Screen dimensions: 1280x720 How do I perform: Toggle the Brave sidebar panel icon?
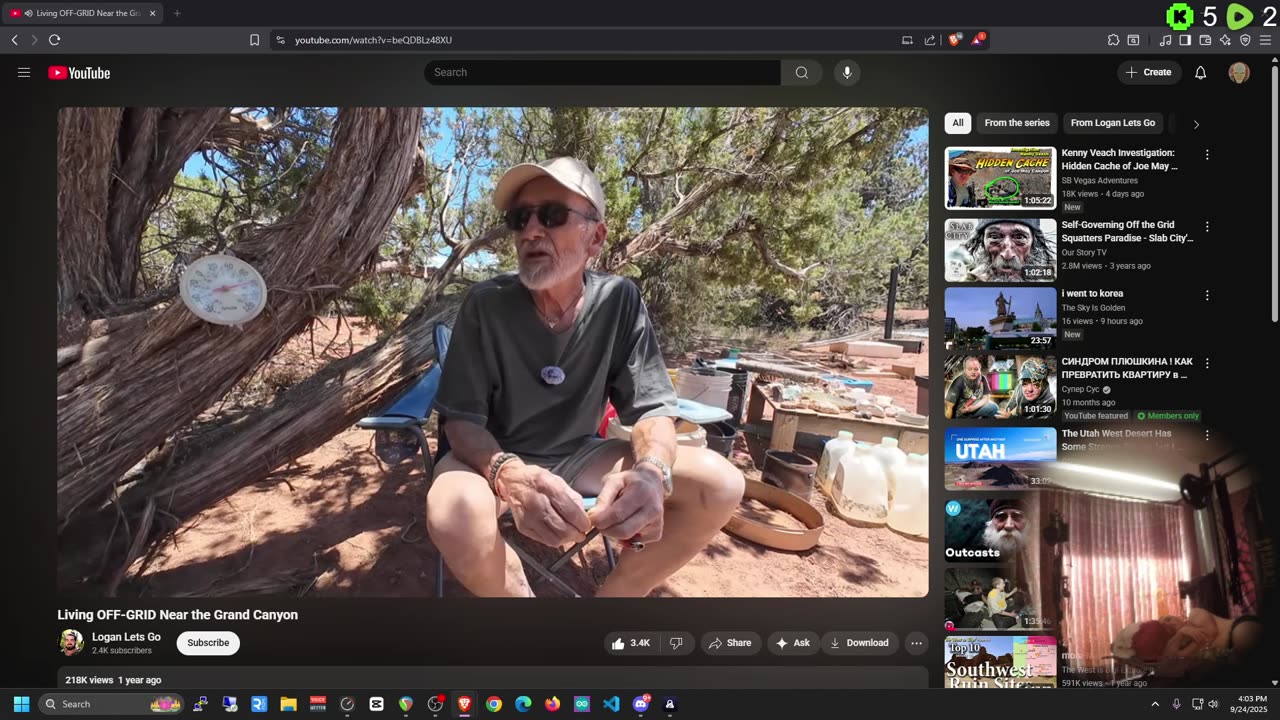tap(1185, 40)
